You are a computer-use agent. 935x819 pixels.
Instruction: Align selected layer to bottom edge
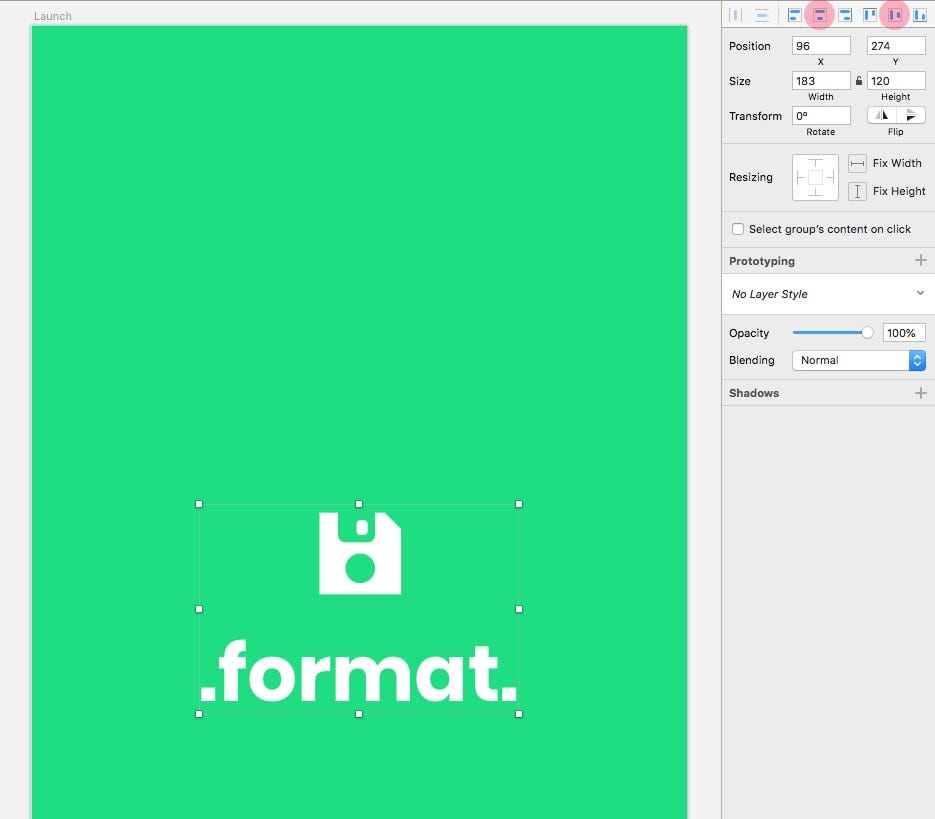919,15
